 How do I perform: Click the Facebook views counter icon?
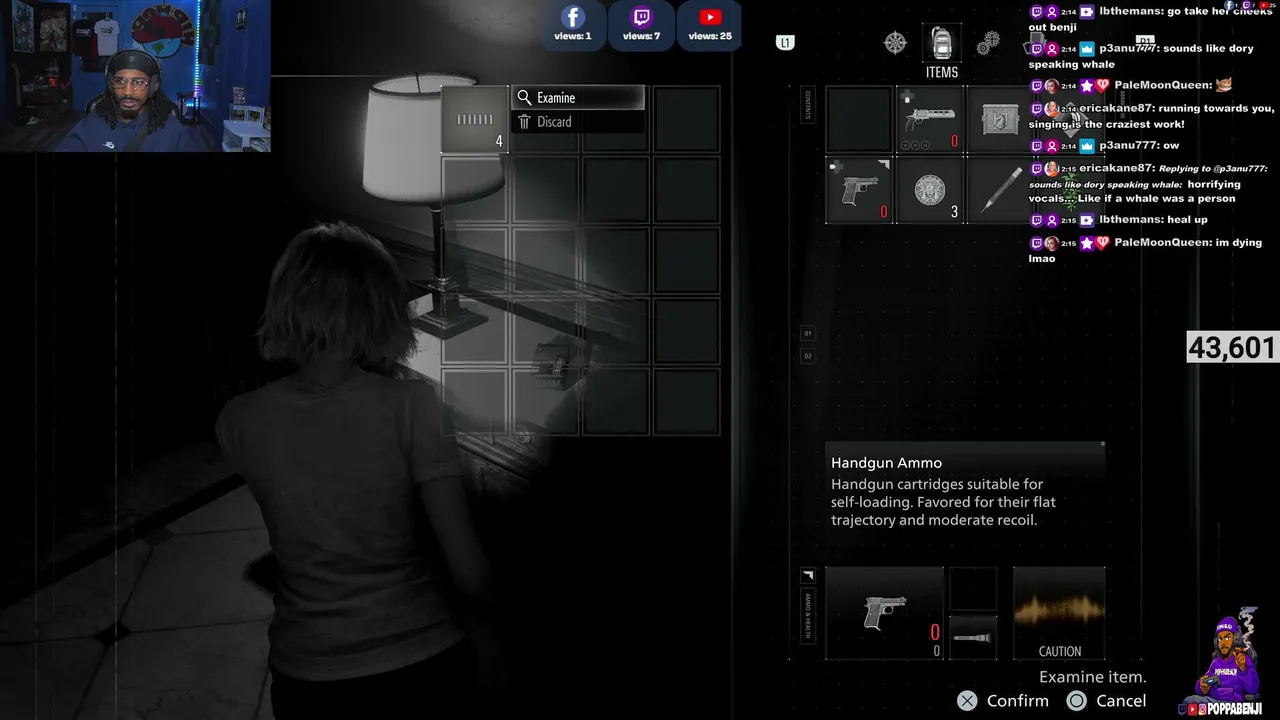[573, 18]
